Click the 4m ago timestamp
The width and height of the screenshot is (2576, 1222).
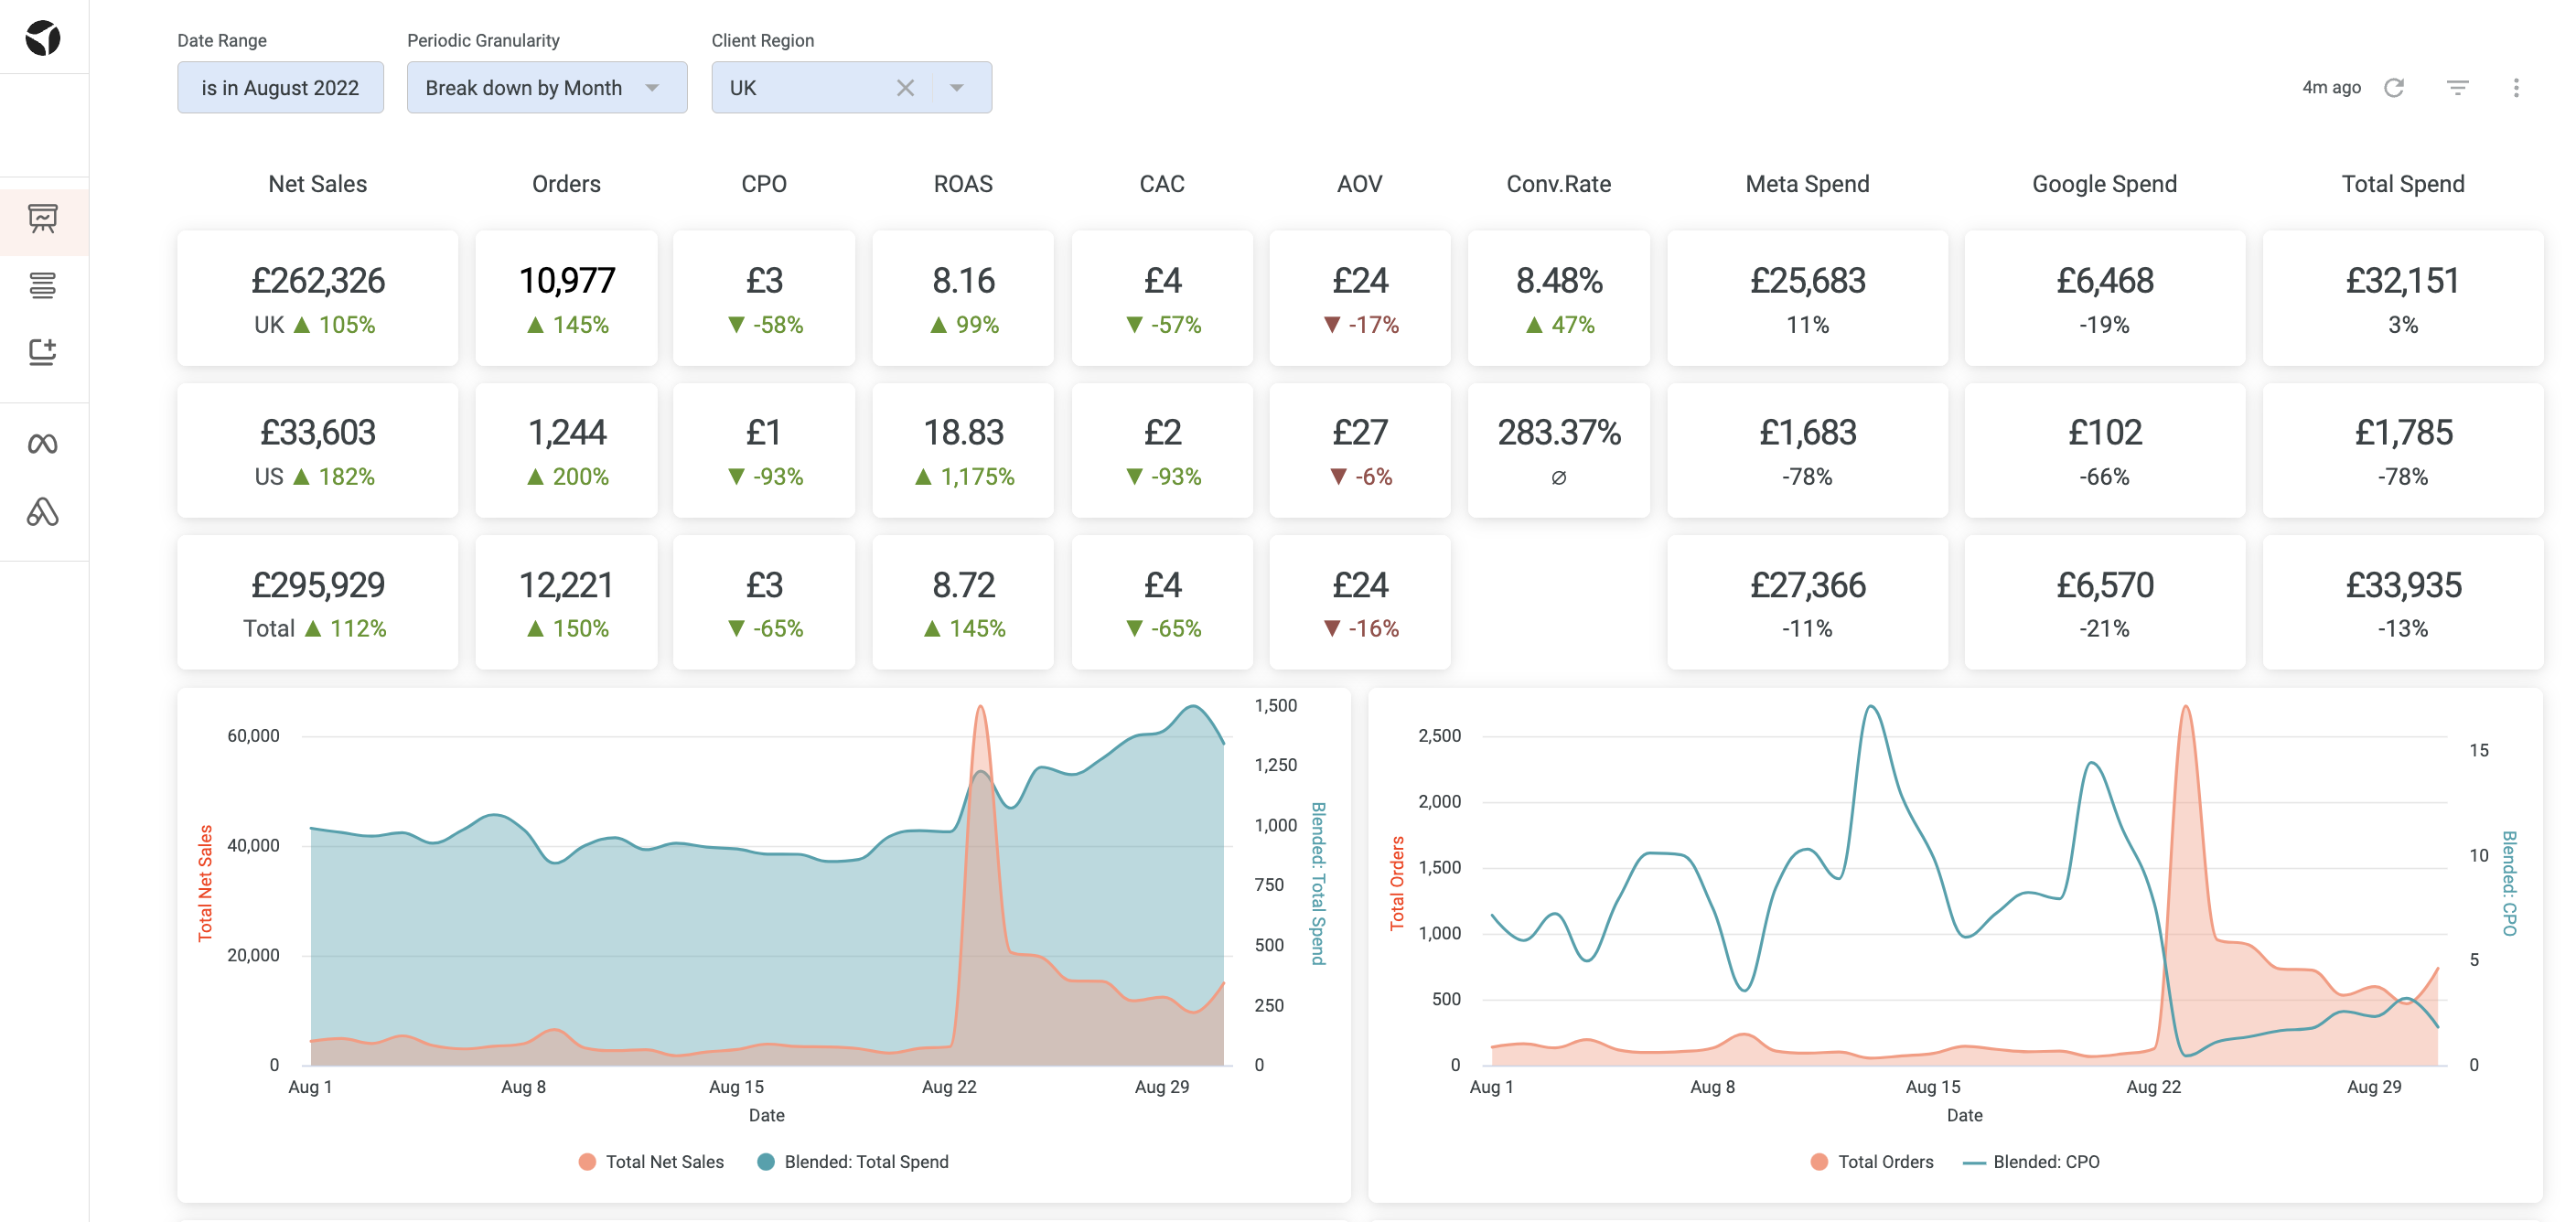point(2331,88)
